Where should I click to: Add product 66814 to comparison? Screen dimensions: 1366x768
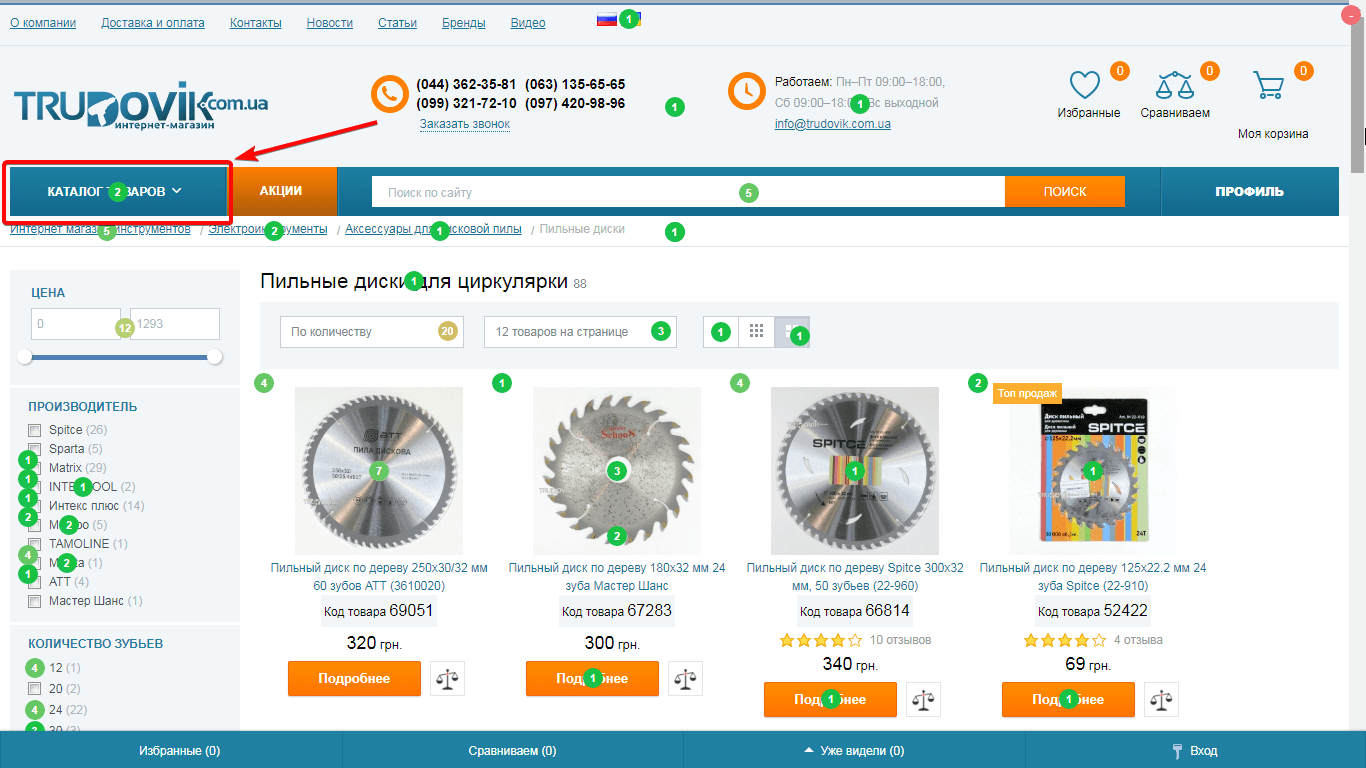click(x=923, y=699)
